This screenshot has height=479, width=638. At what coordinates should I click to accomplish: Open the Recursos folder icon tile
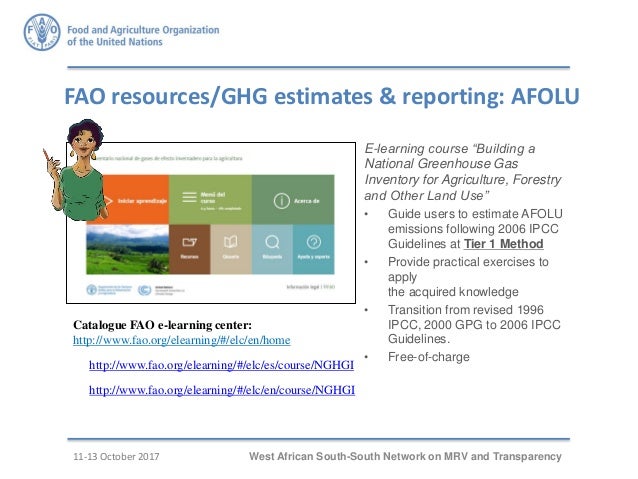pyautogui.click(x=190, y=249)
